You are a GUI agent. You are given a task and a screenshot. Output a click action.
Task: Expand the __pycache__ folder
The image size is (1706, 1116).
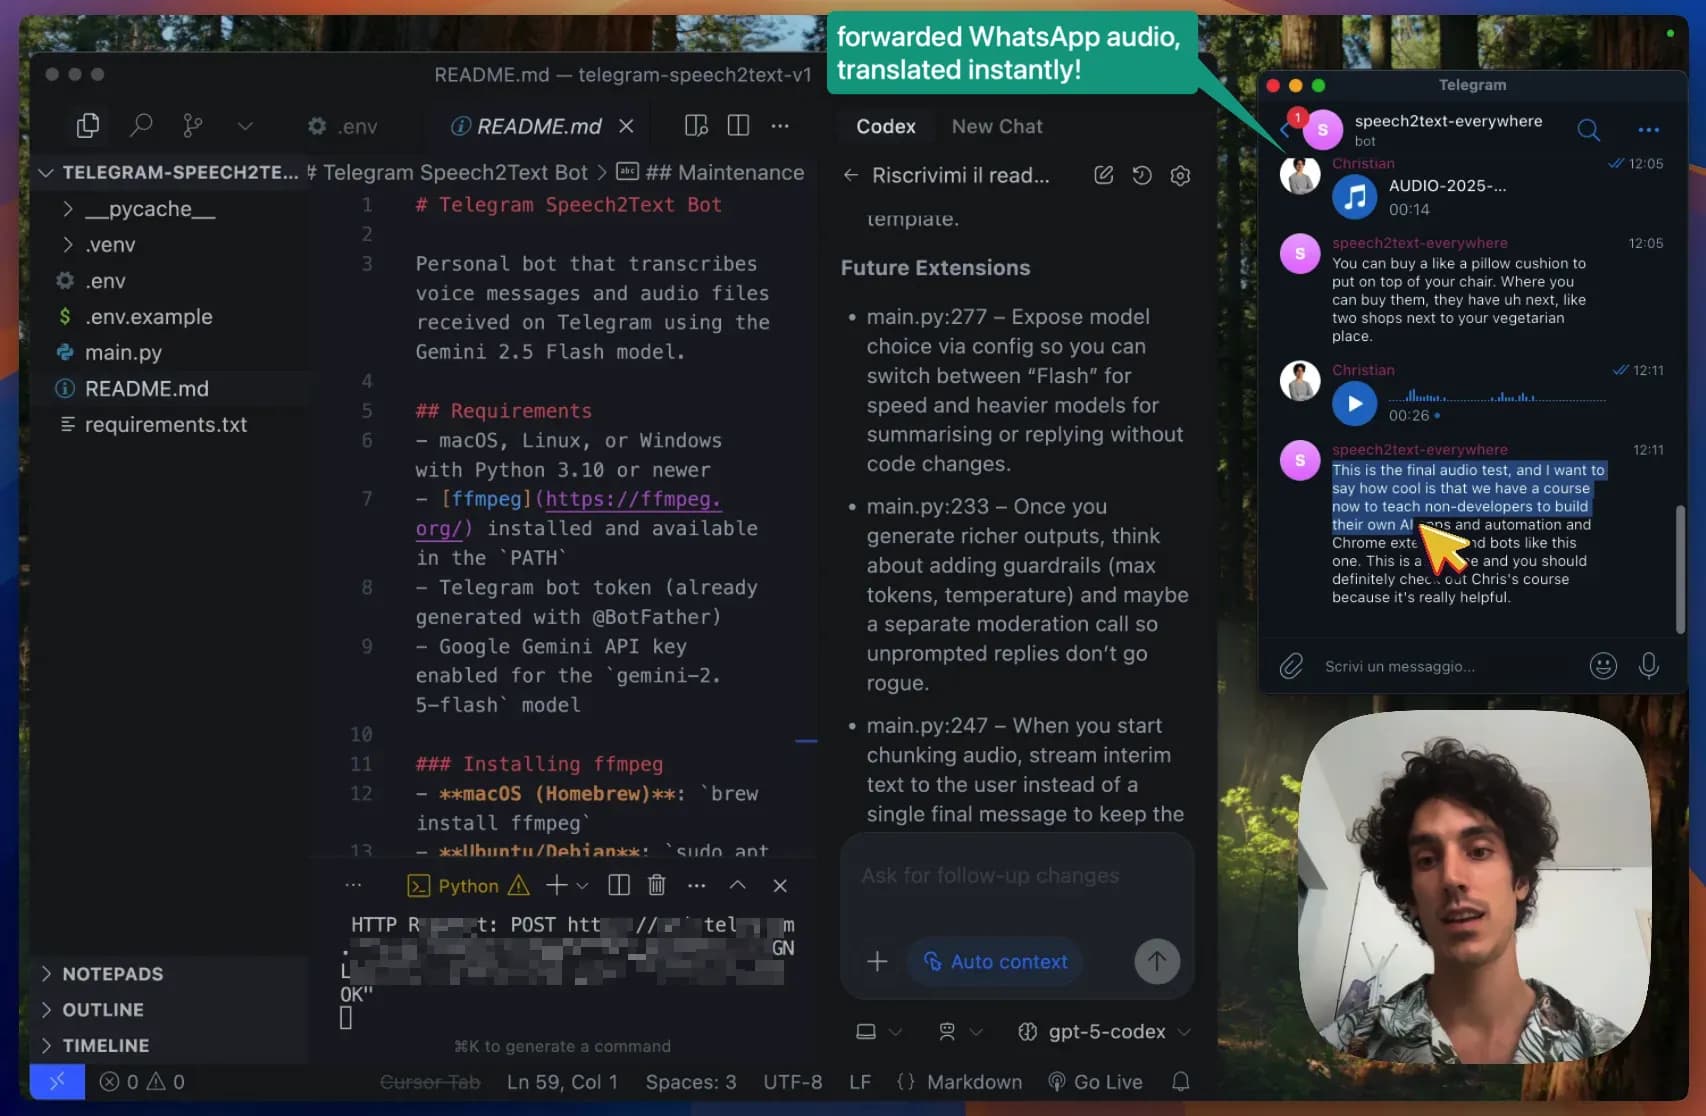click(150, 209)
